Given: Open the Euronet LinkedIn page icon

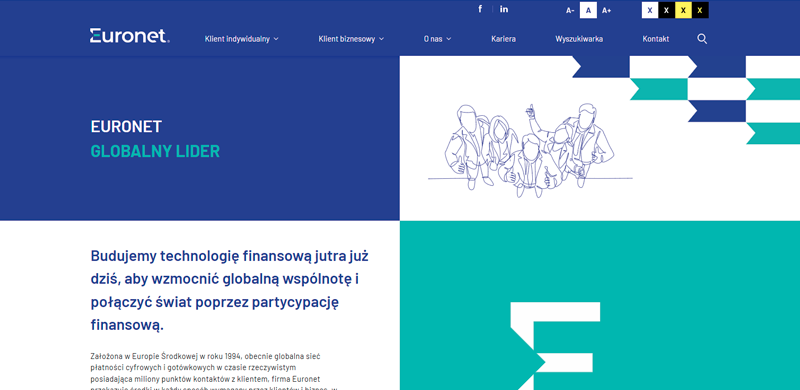Looking at the screenshot, I should 504,9.
